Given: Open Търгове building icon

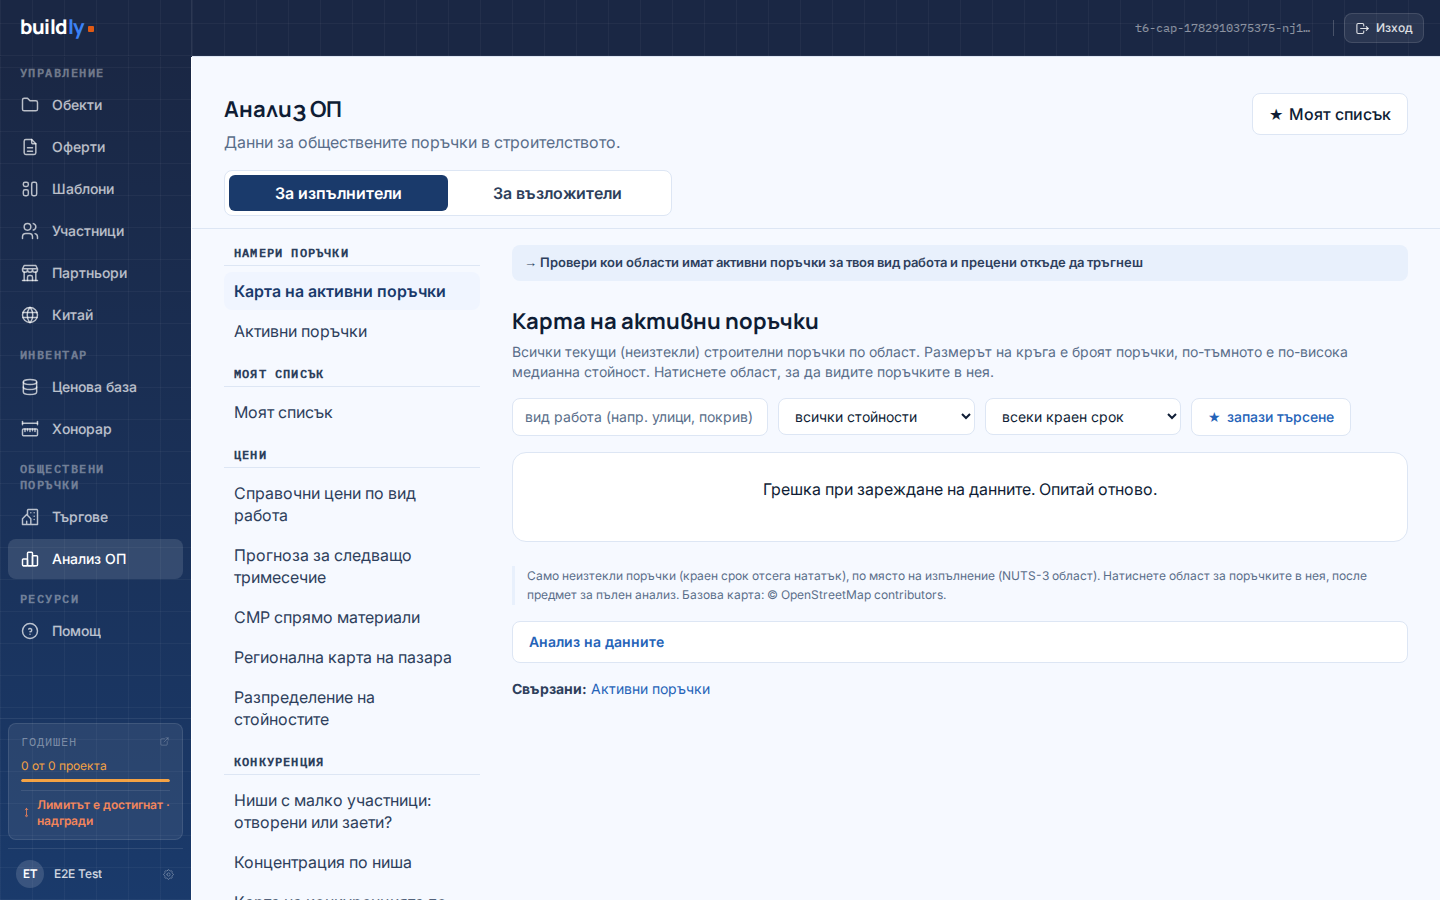Looking at the screenshot, I should click(x=30, y=517).
